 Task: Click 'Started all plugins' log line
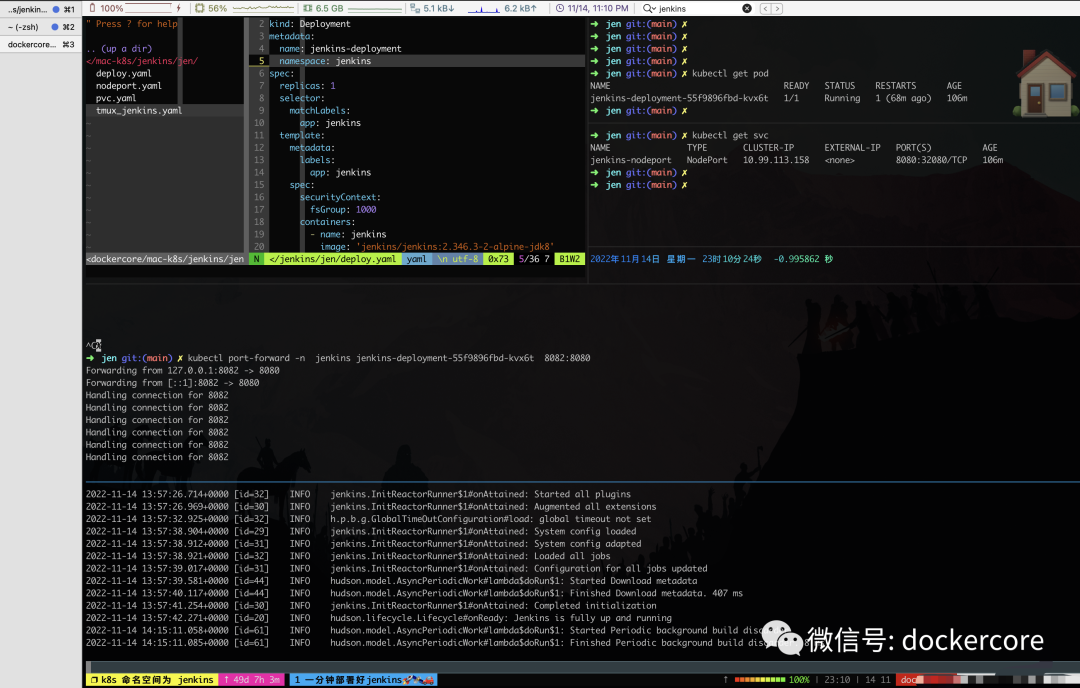click(x=358, y=494)
